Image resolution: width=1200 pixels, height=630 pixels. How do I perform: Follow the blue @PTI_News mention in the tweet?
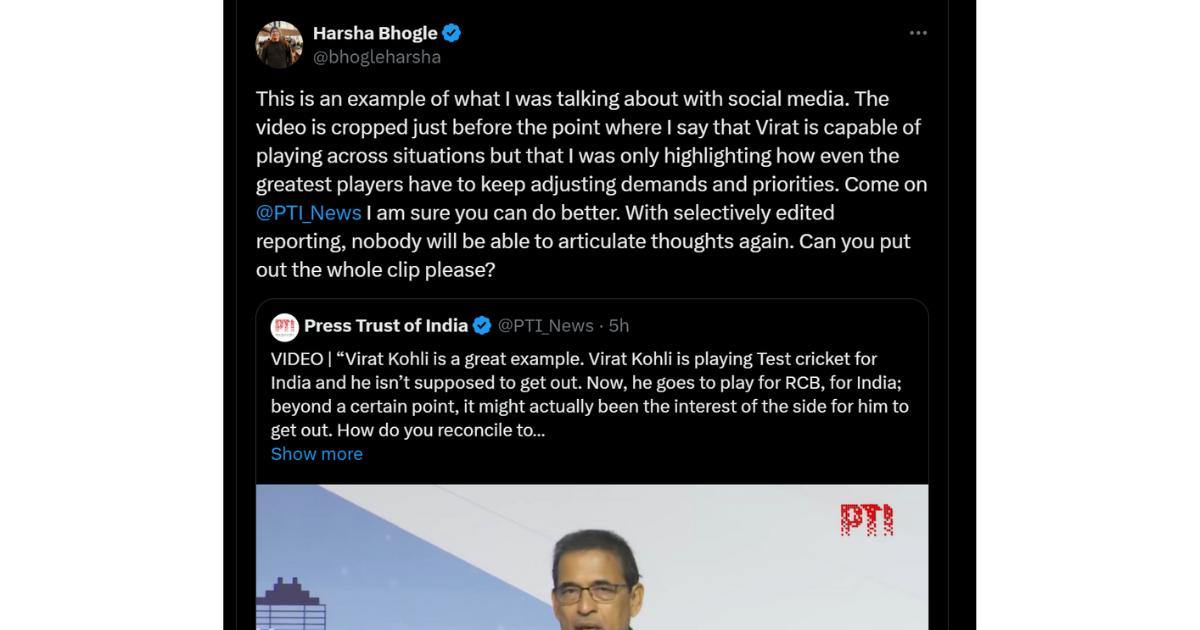tap(309, 213)
